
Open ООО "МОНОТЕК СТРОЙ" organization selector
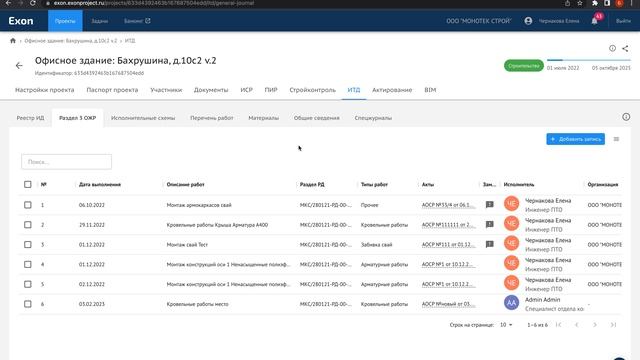(x=479, y=21)
